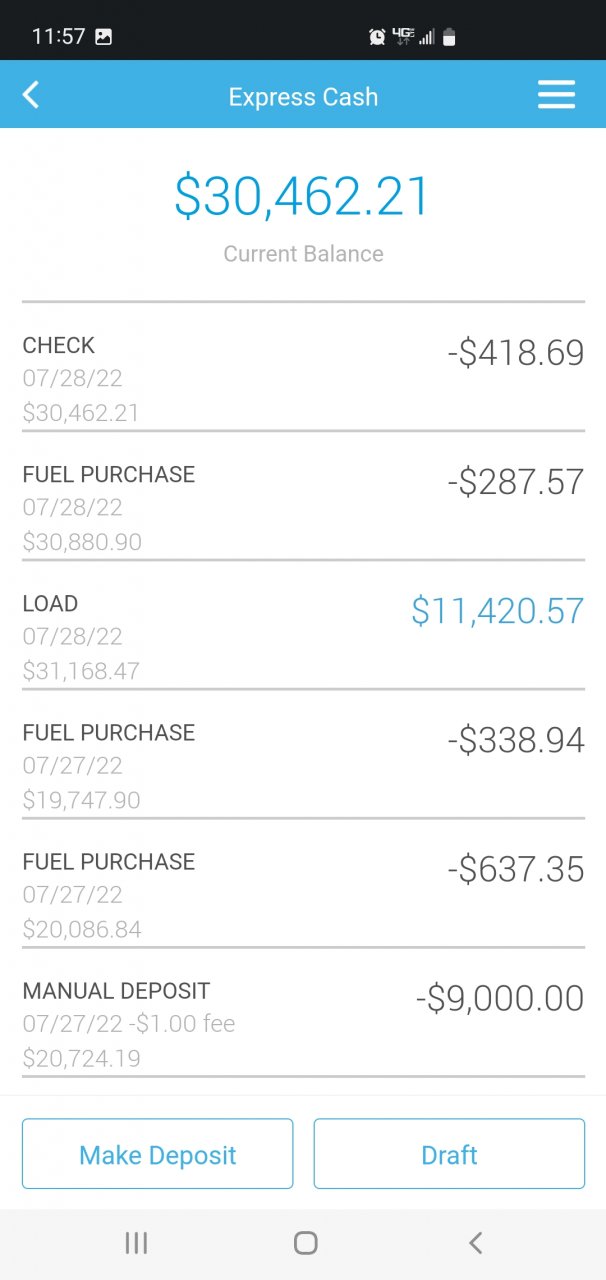Tap the Current Balance label
The height and width of the screenshot is (1280, 606).
[303, 254]
